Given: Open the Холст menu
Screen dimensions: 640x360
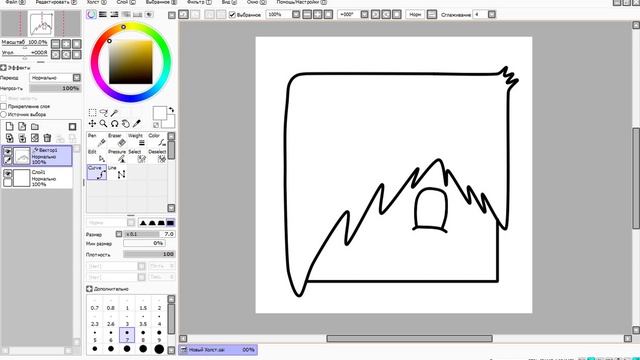Looking at the screenshot, I should pyautogui.click(x=97, y=2).
